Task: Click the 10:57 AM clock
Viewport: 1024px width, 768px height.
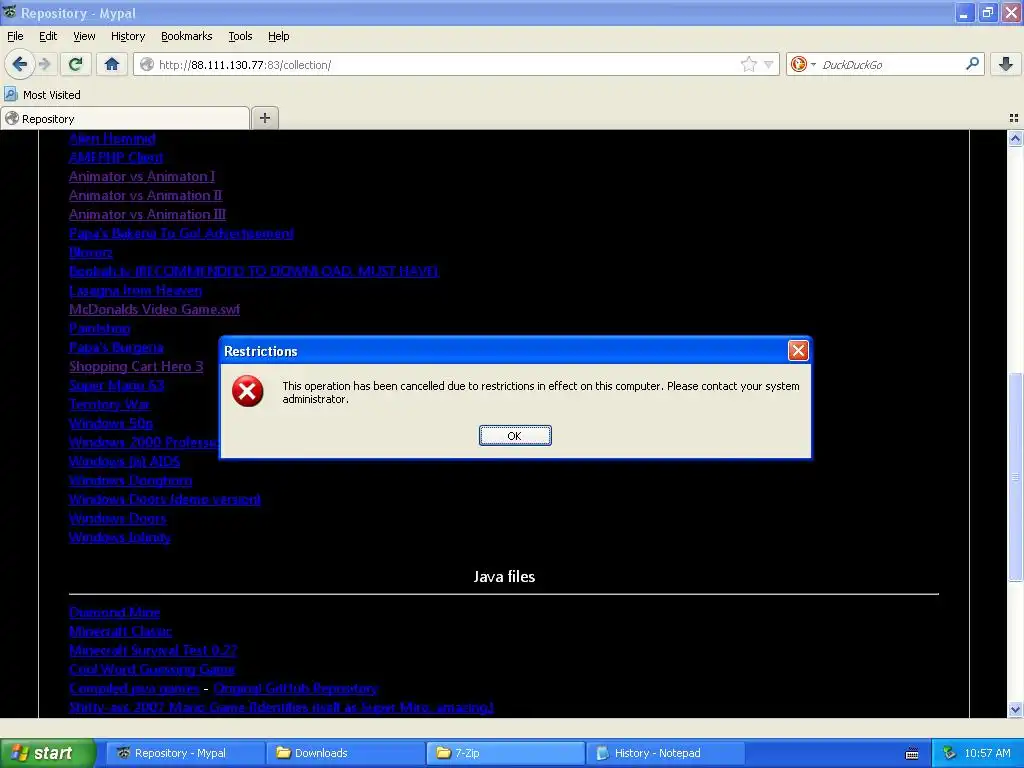Action: 987,753
